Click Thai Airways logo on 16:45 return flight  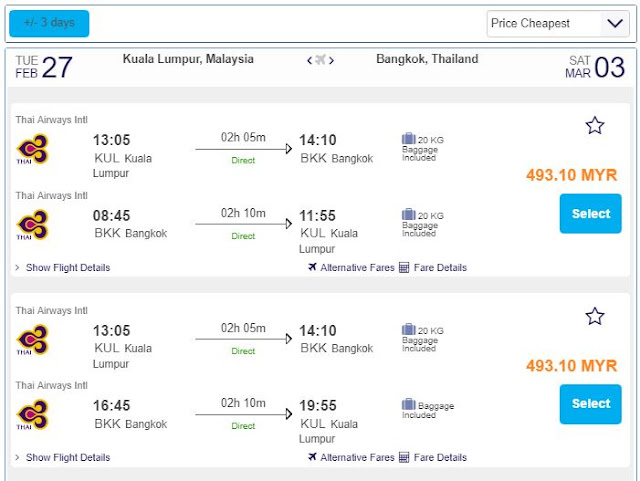[x=32, y=415]
